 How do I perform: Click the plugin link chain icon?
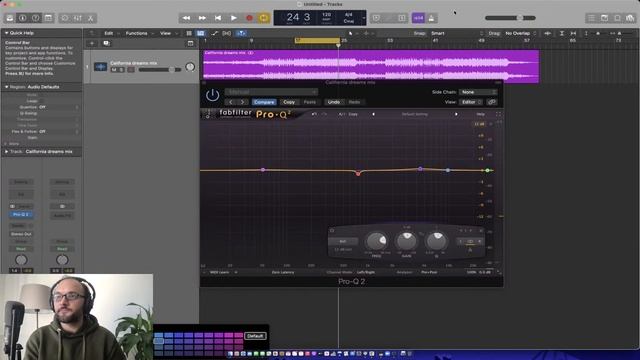coord(492,102)
